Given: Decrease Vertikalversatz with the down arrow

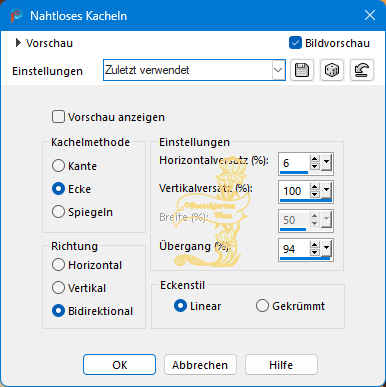Looking at the screenshot, I should [x=314, y=194].
